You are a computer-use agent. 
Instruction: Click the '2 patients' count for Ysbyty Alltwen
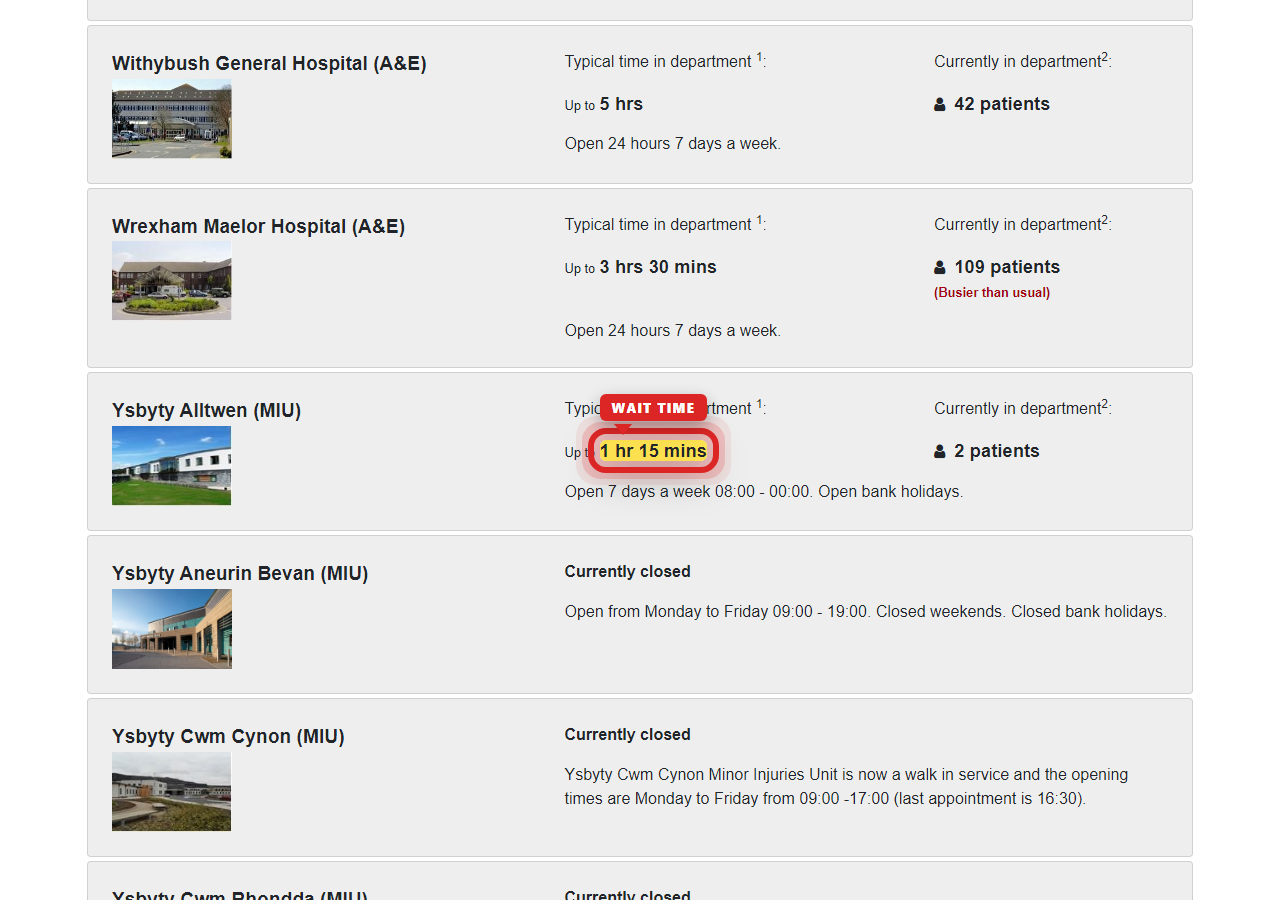pyautogui.click(x=997, y=451)
